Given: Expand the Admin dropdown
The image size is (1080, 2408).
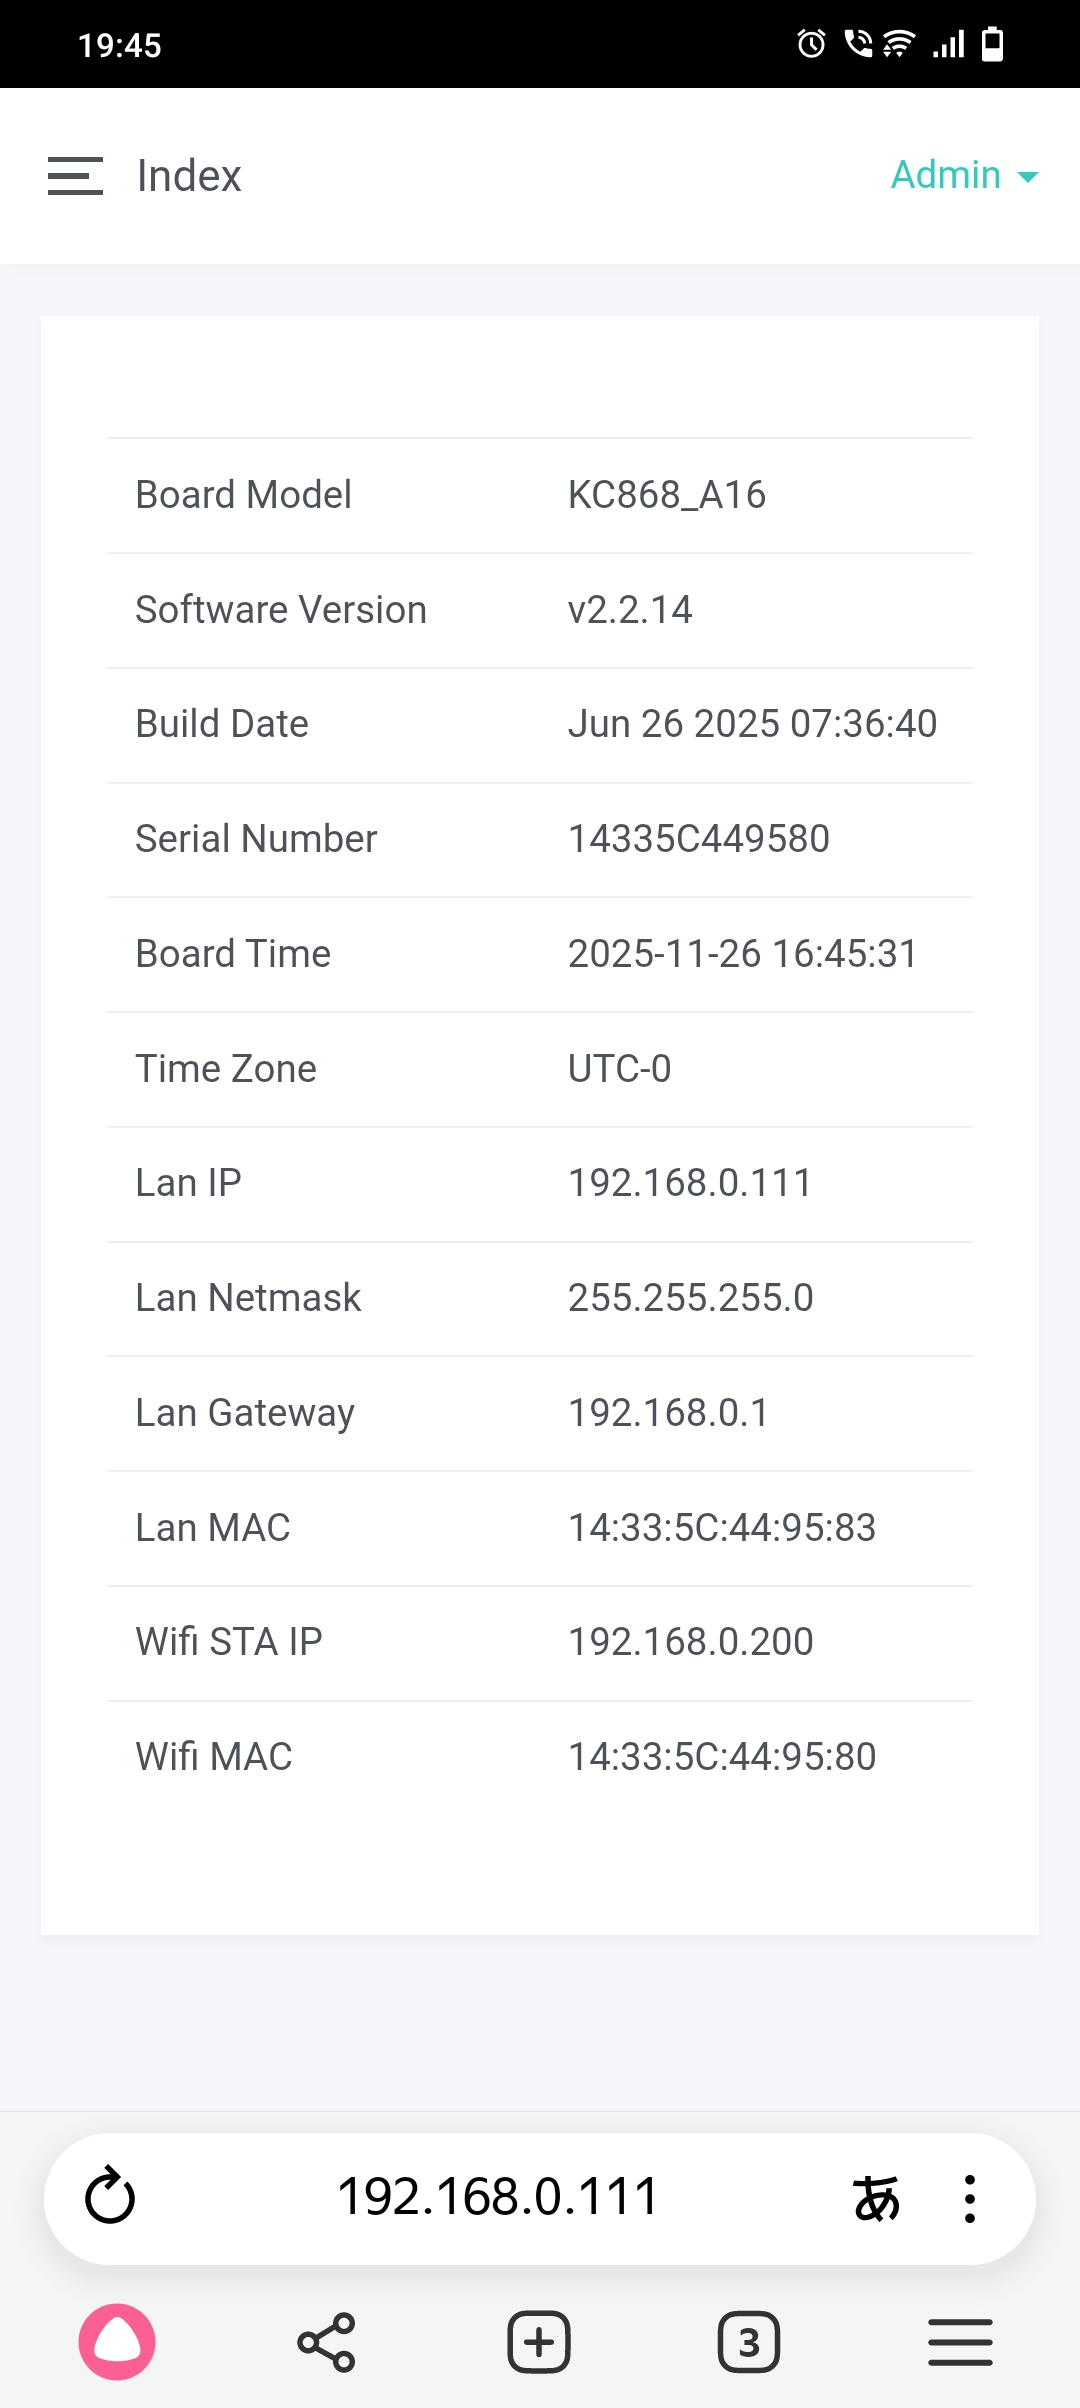Looking at the screenshot, I should pyautogui.click(x=964, y=175).
